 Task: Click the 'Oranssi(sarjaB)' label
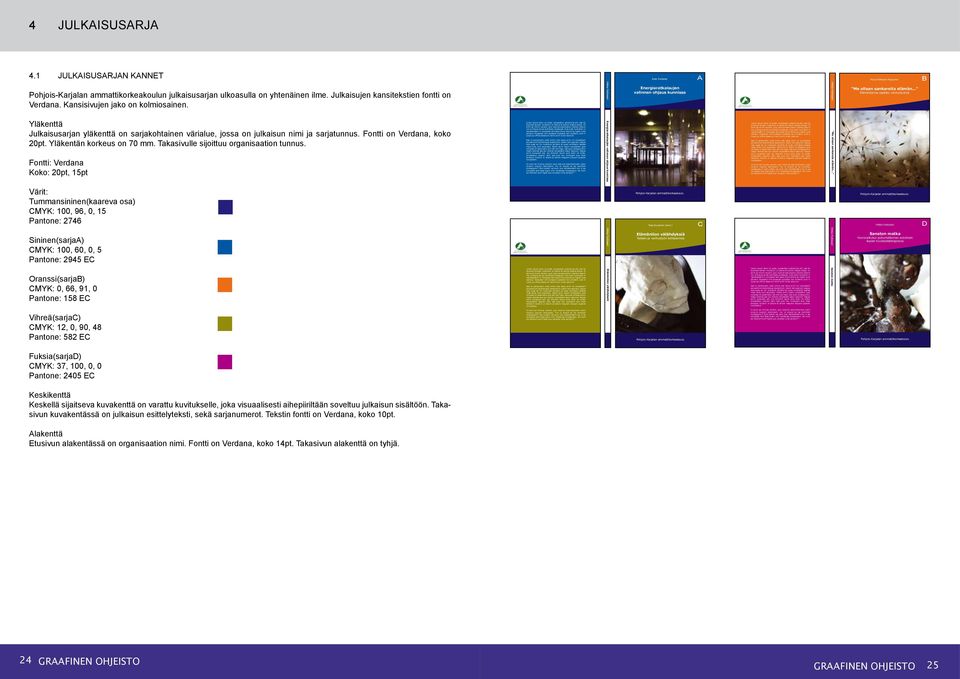(57, 279)
